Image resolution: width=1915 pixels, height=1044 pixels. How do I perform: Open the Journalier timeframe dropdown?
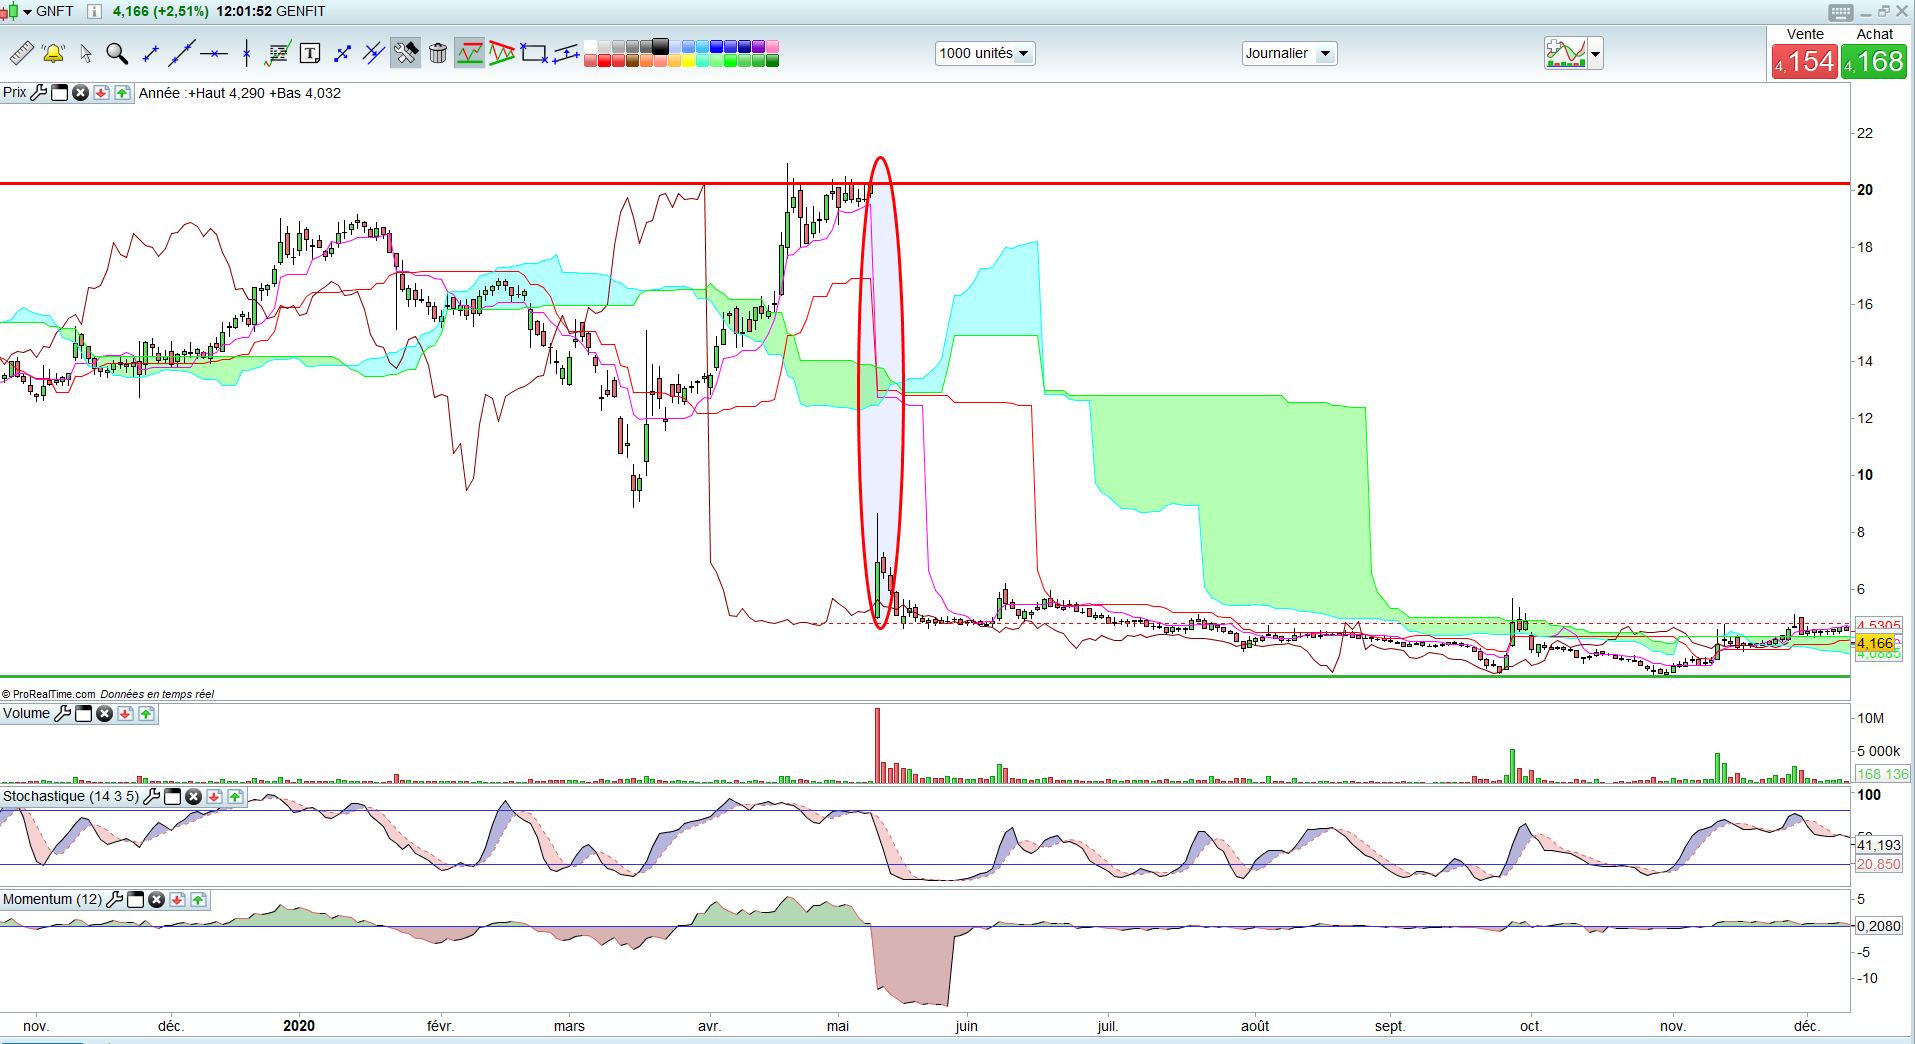pos(1289,53)
